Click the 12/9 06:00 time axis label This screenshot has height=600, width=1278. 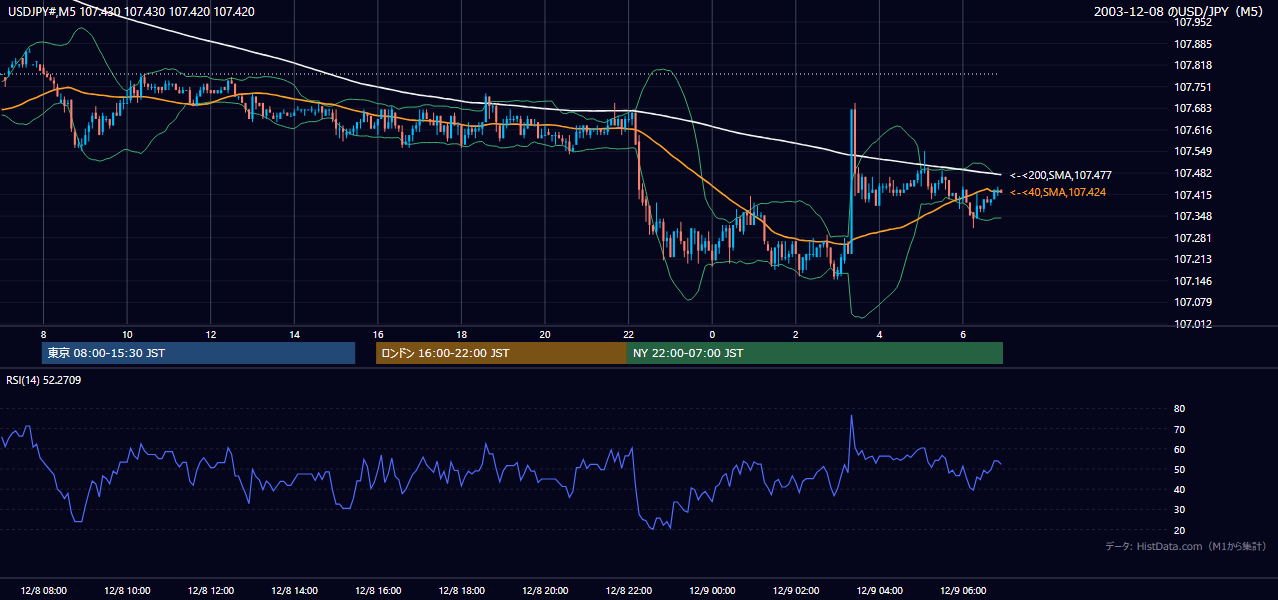[x=963, y=591]
